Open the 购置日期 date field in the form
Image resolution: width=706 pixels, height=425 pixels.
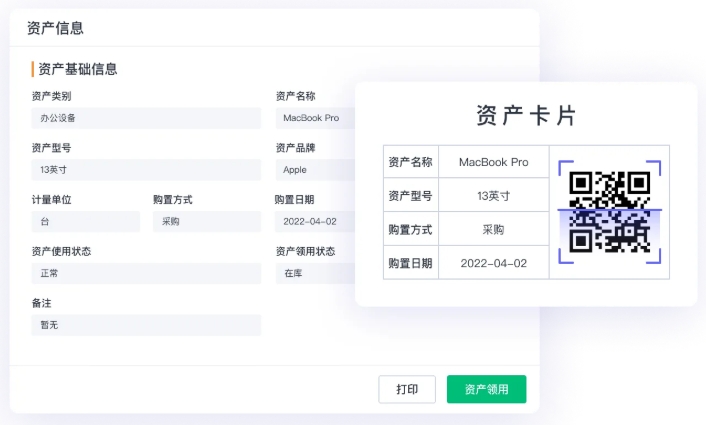click(x=315, y=221)
